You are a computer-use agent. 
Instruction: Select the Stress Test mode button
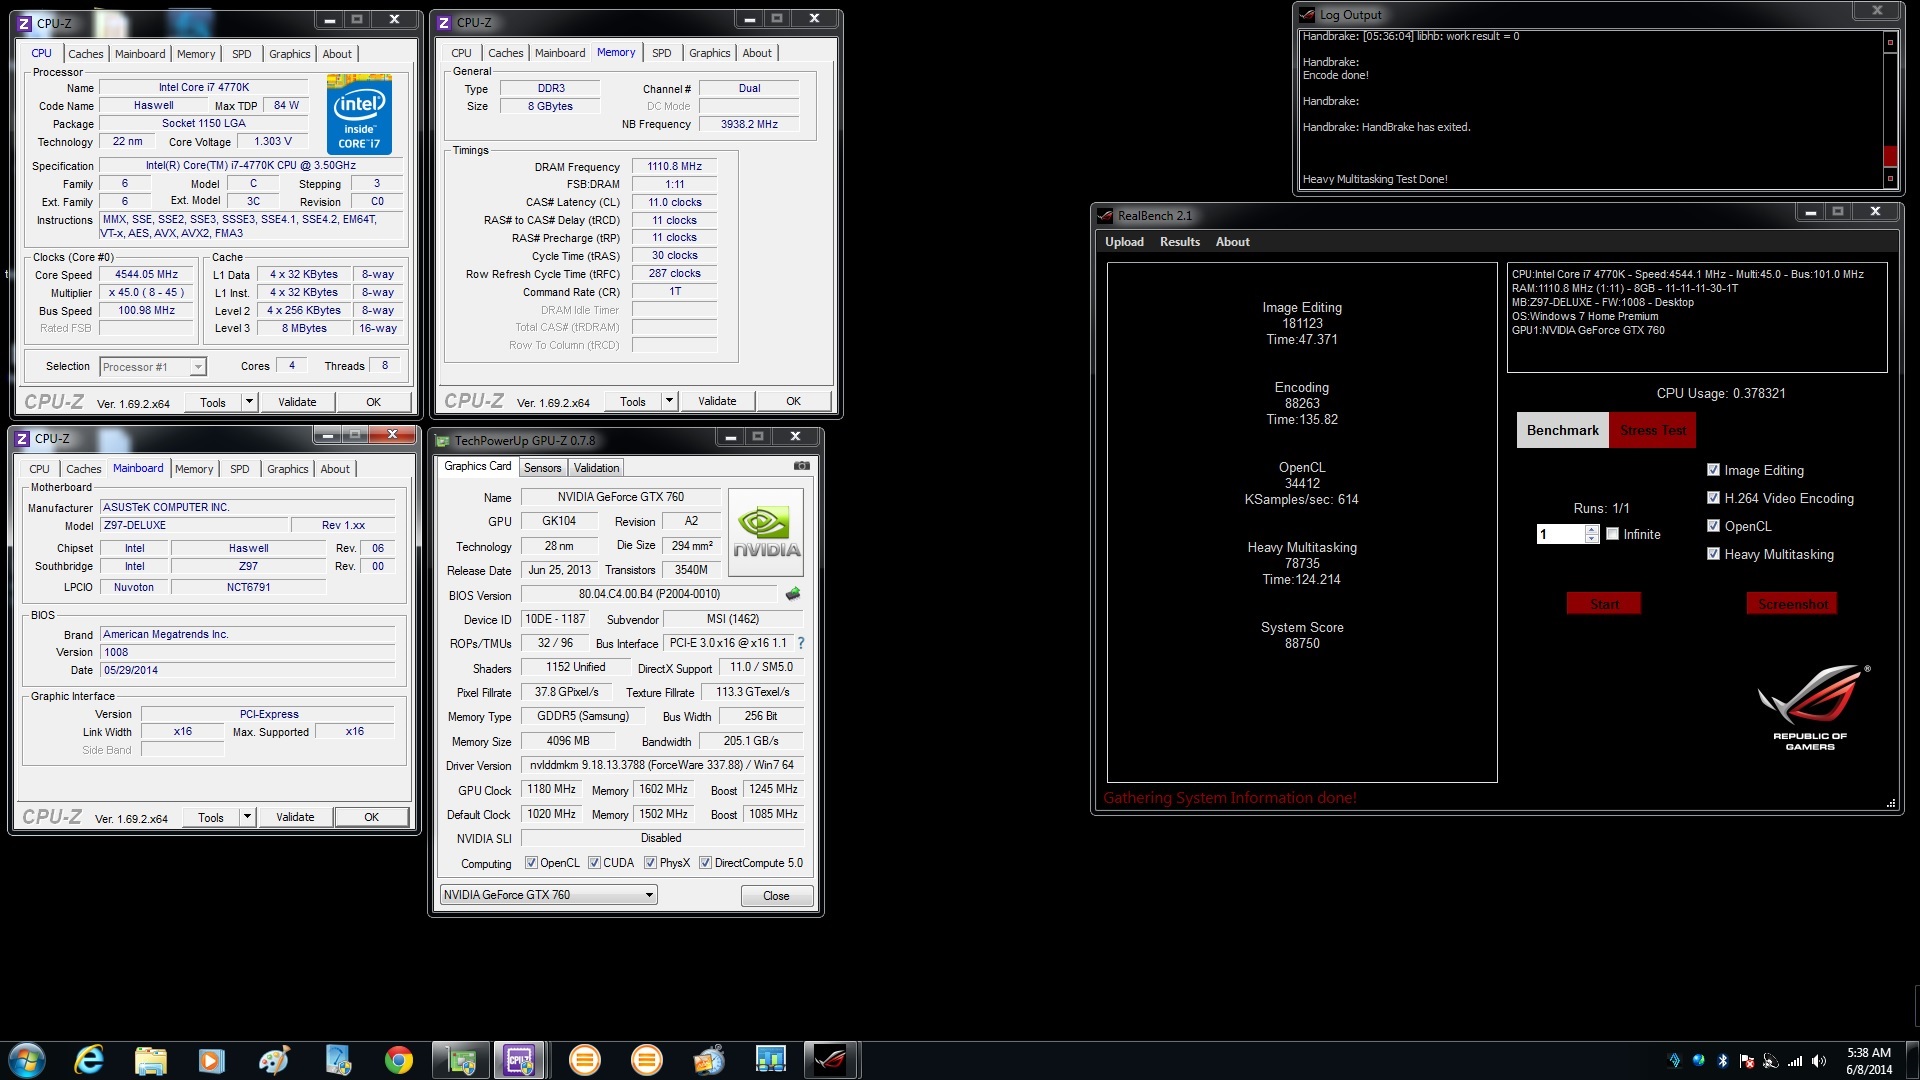(x=1652, y=430)
